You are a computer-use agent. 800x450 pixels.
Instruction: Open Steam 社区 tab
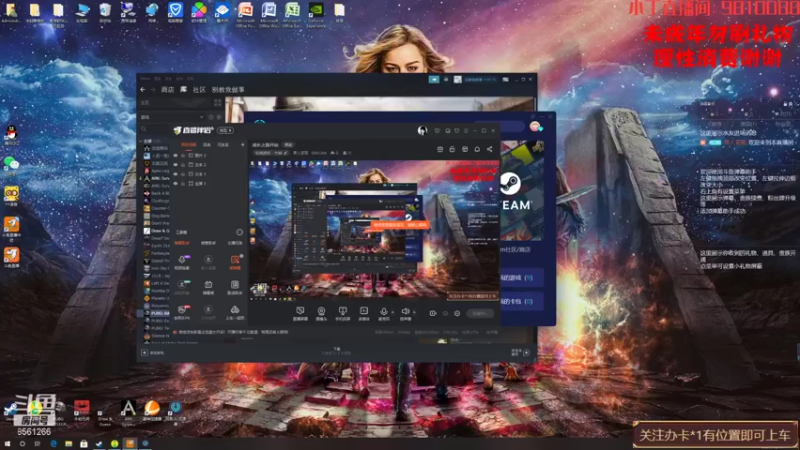[x=199, y=89]
